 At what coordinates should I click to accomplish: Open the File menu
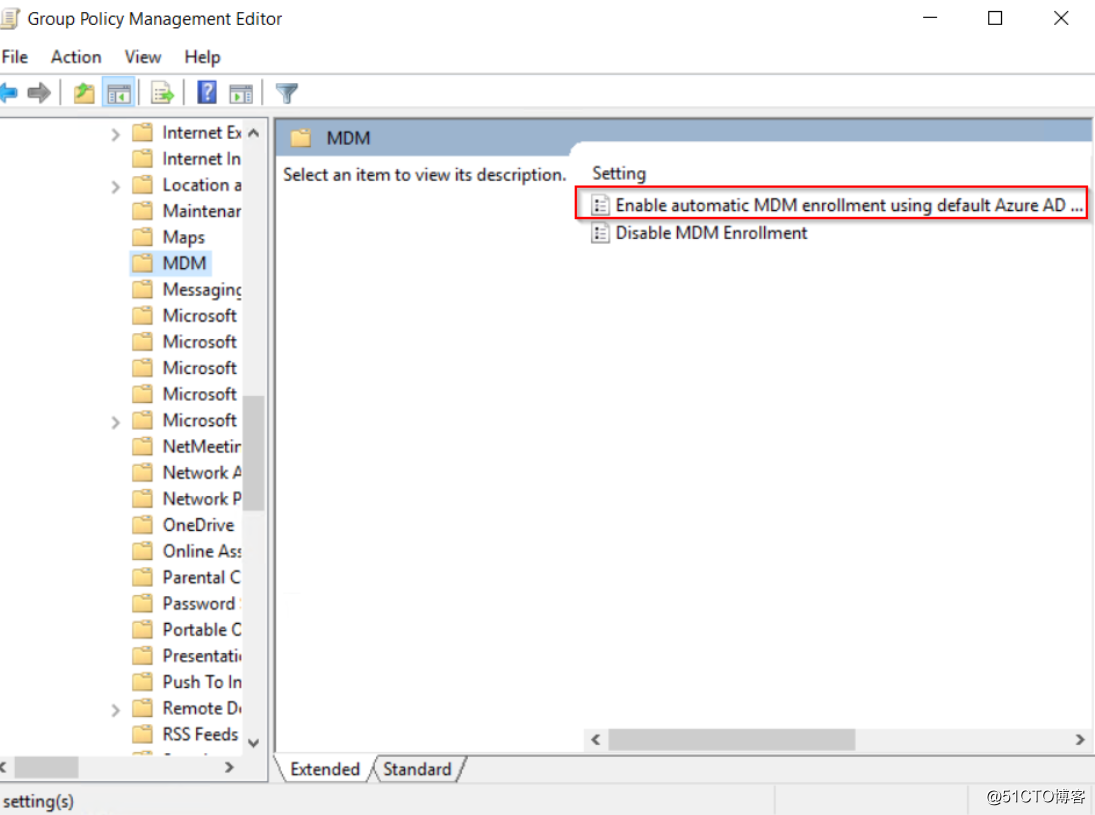coord(15,57)
